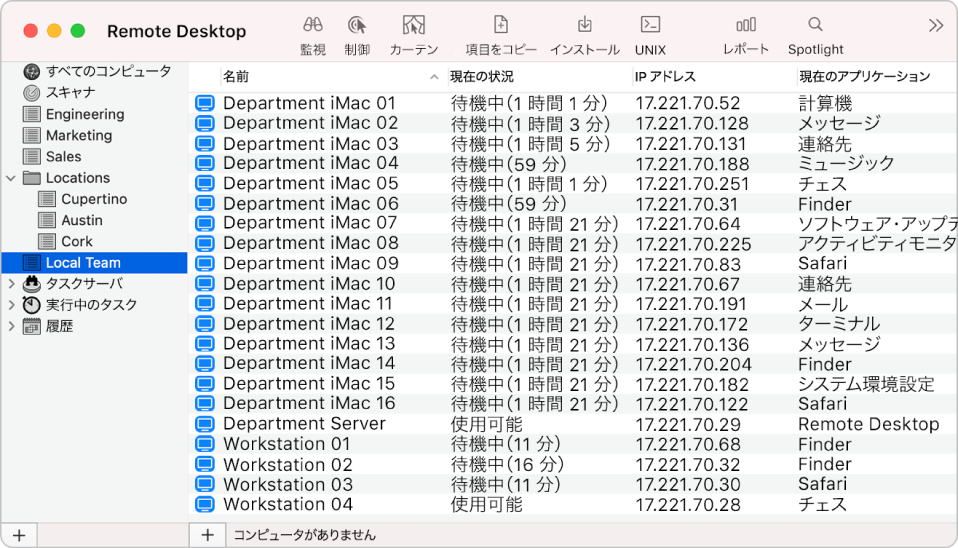Click the Department iMac 14 computer icon
Image resolution: width=958 pixels, height=548 pixels.
pos(205,364)
